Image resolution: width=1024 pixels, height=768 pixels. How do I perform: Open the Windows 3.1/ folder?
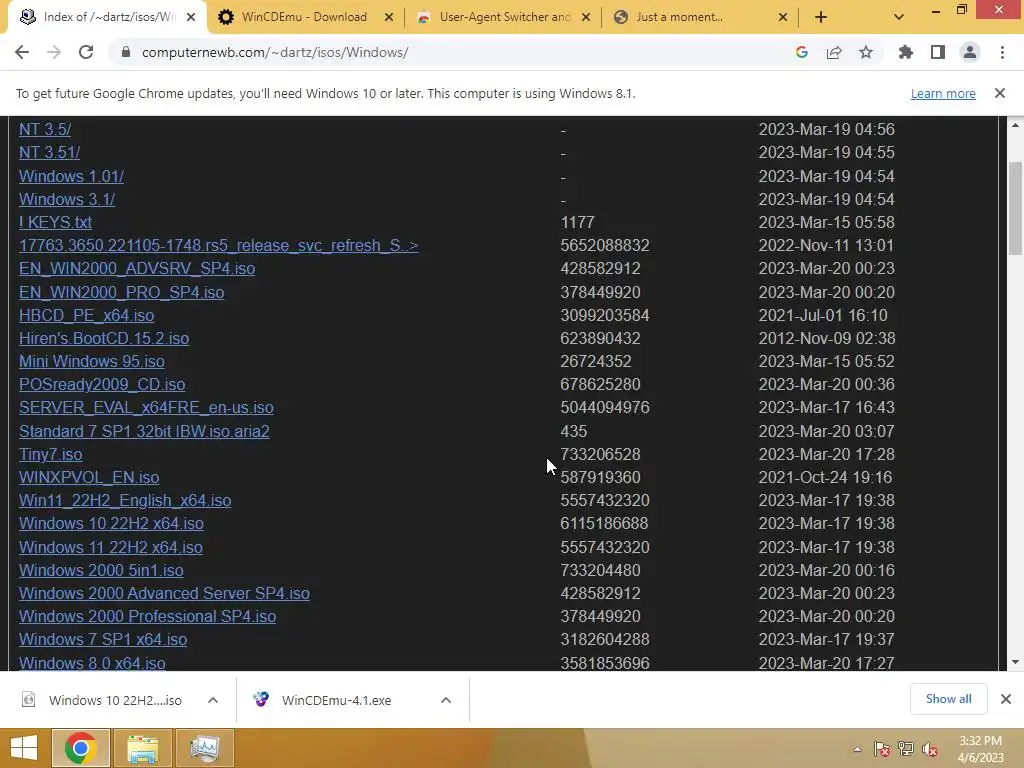(x=67, y=199)
